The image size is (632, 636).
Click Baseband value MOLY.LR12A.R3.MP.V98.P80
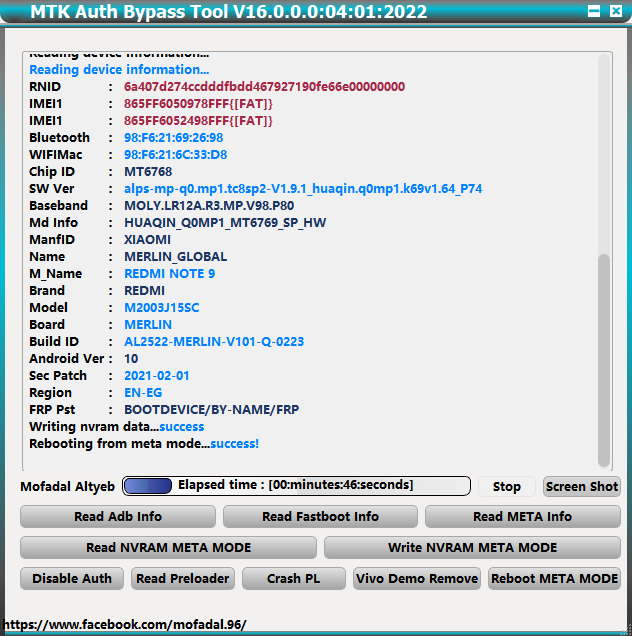point(209,206)
